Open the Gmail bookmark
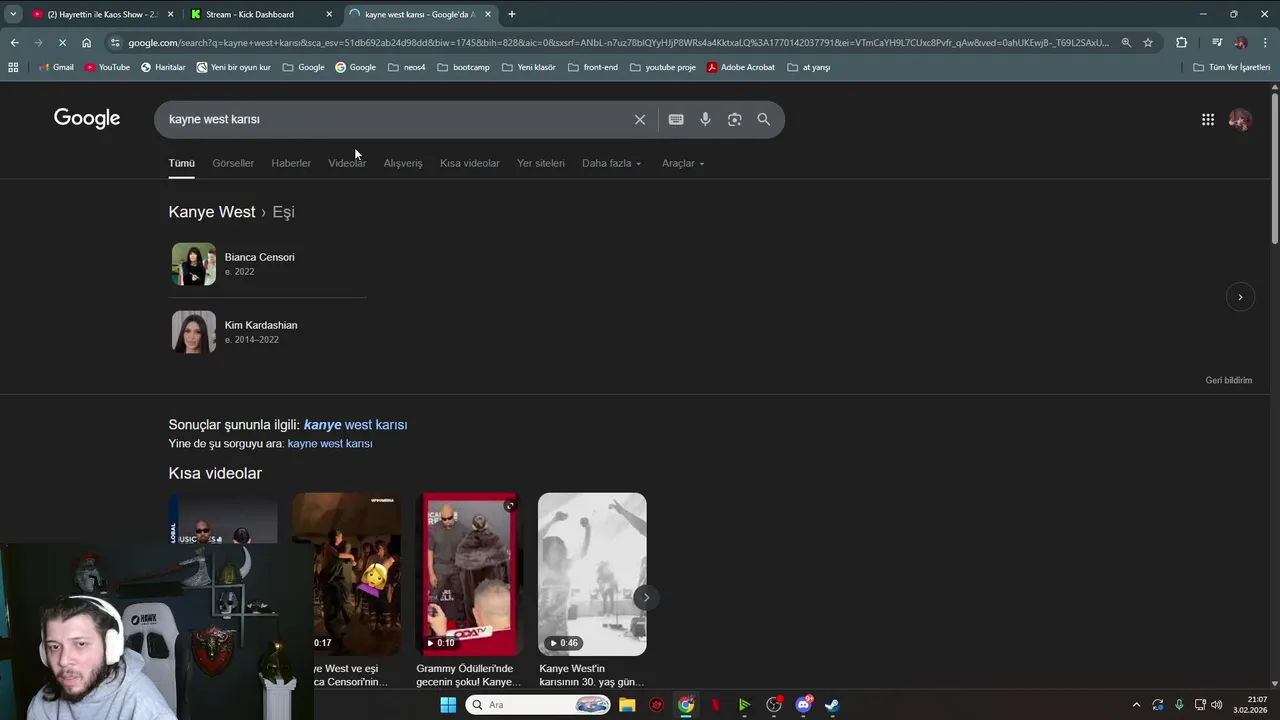 [56, 67]
